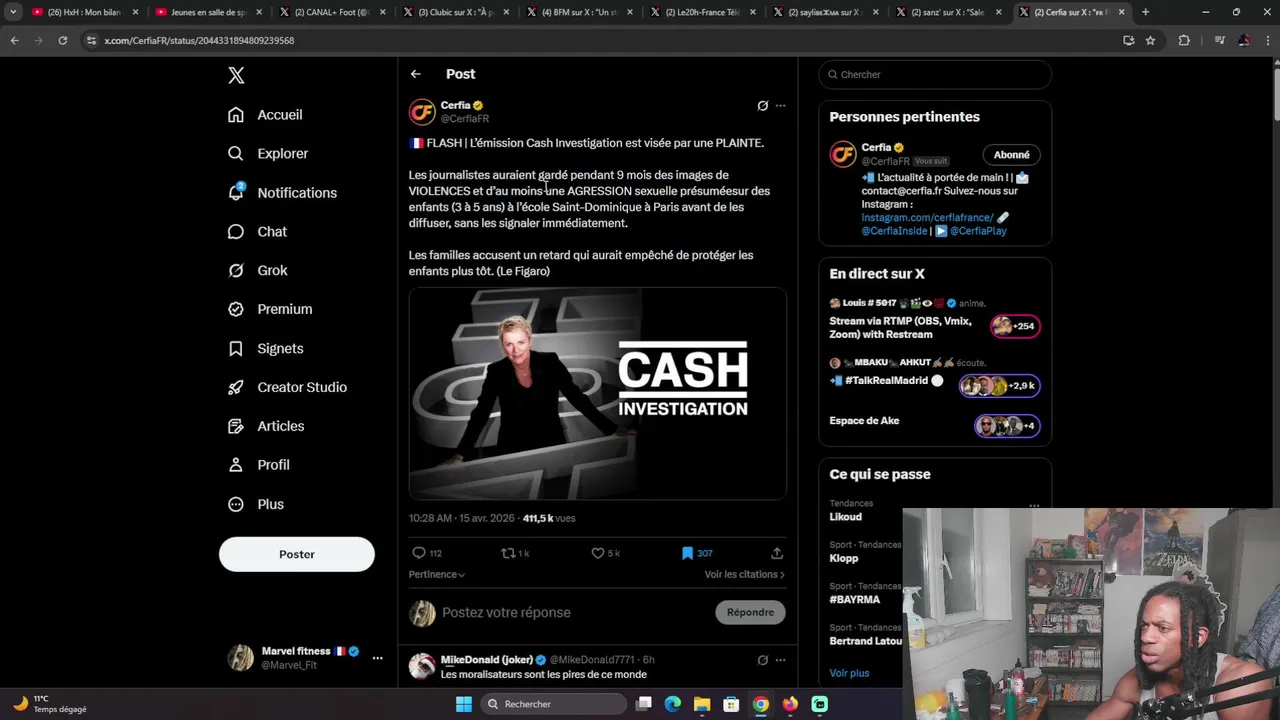Click the Répondre button

750,613
